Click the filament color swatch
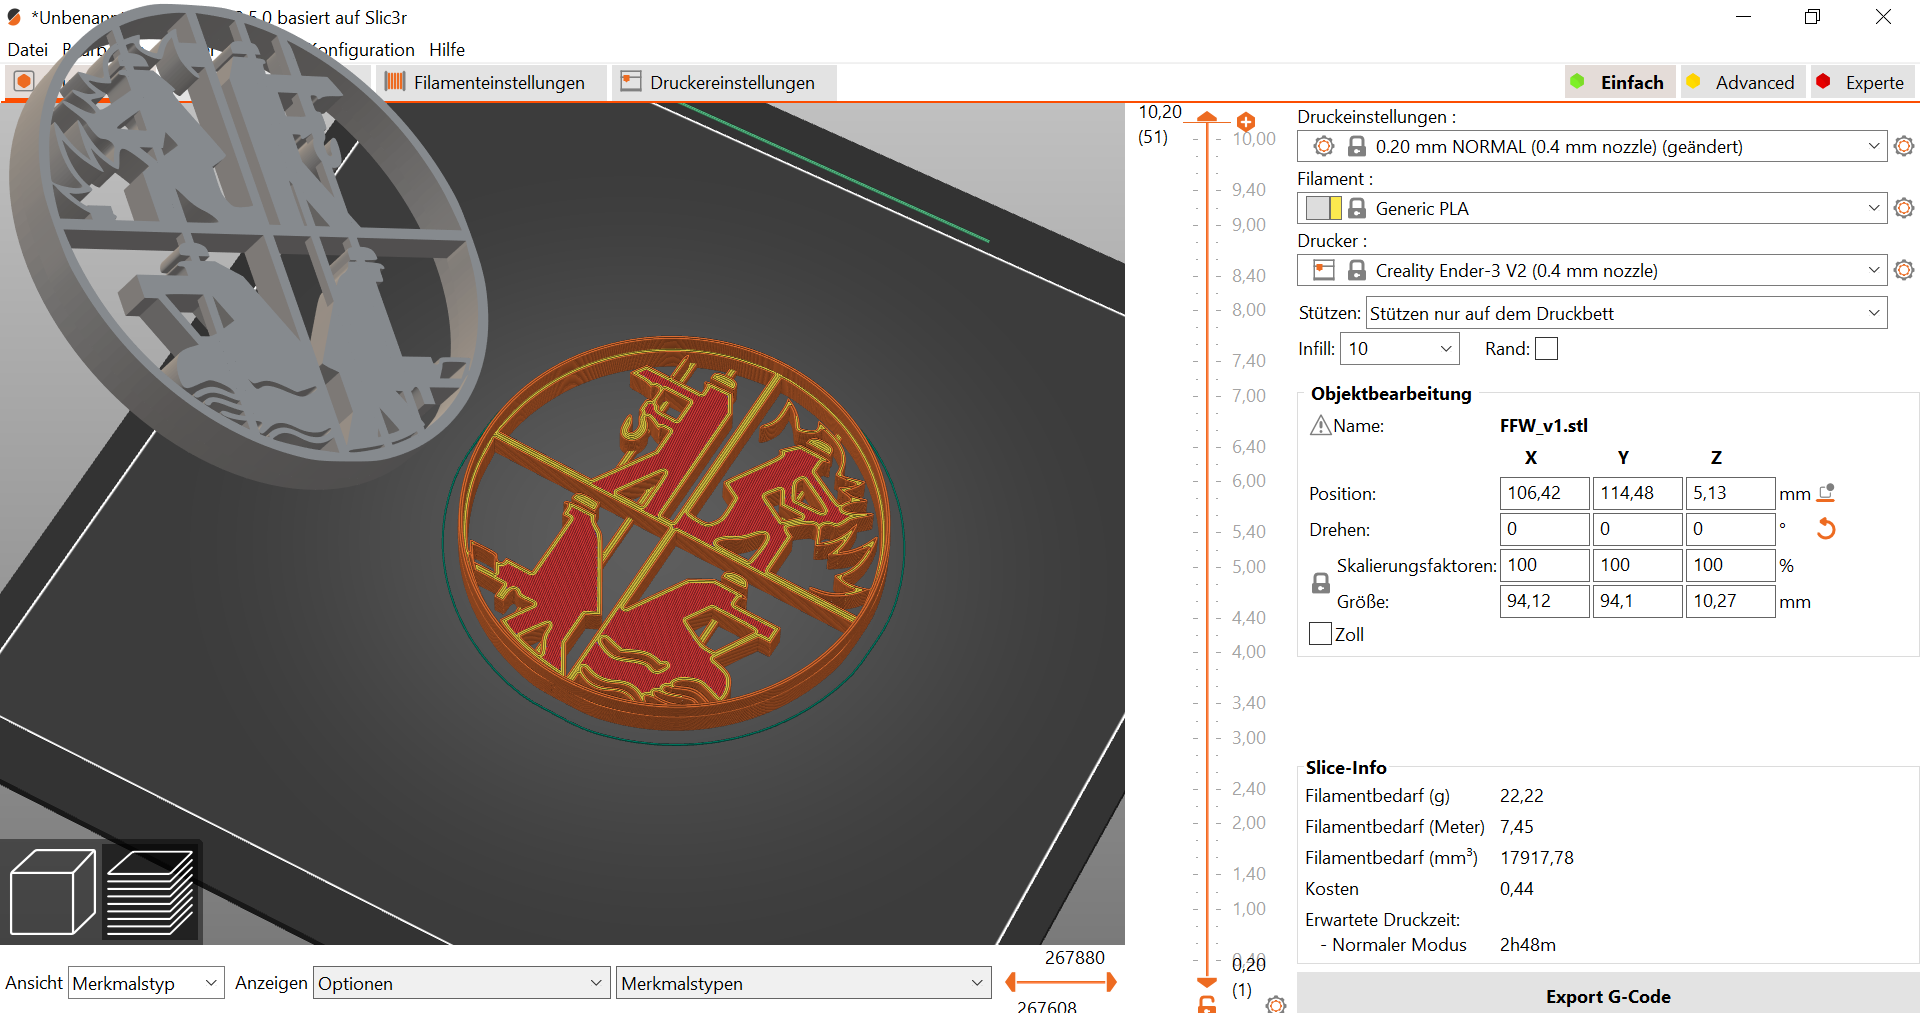 pyautogui.click(x=1324, y=208)
